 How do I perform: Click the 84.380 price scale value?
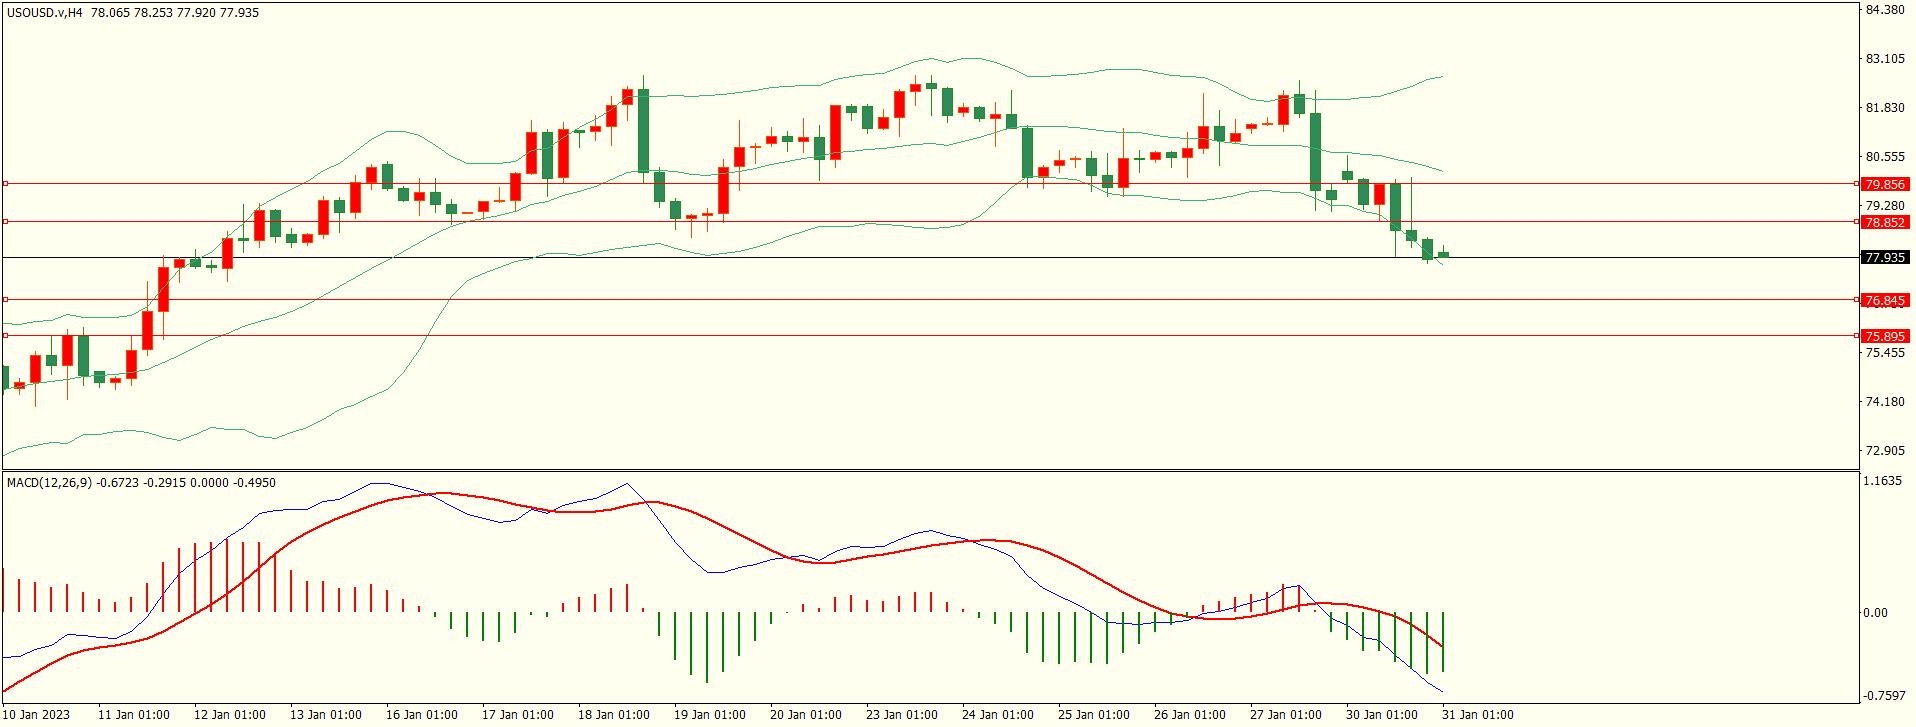coord(1884,10)
